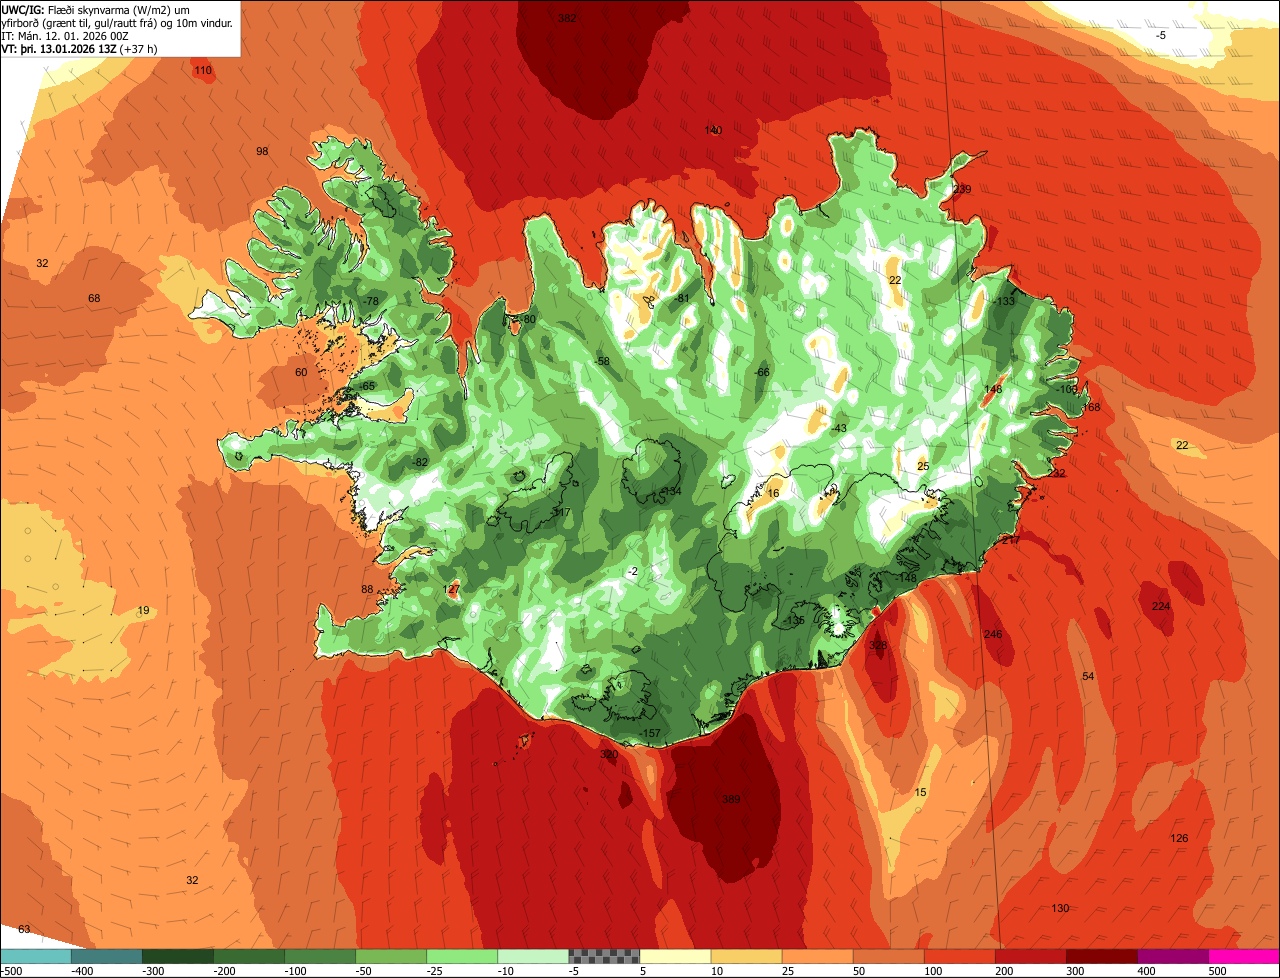Click the legend swatch between 10 and 25
This screenshot has width=1280, height=978.
[x=746, y=956]
